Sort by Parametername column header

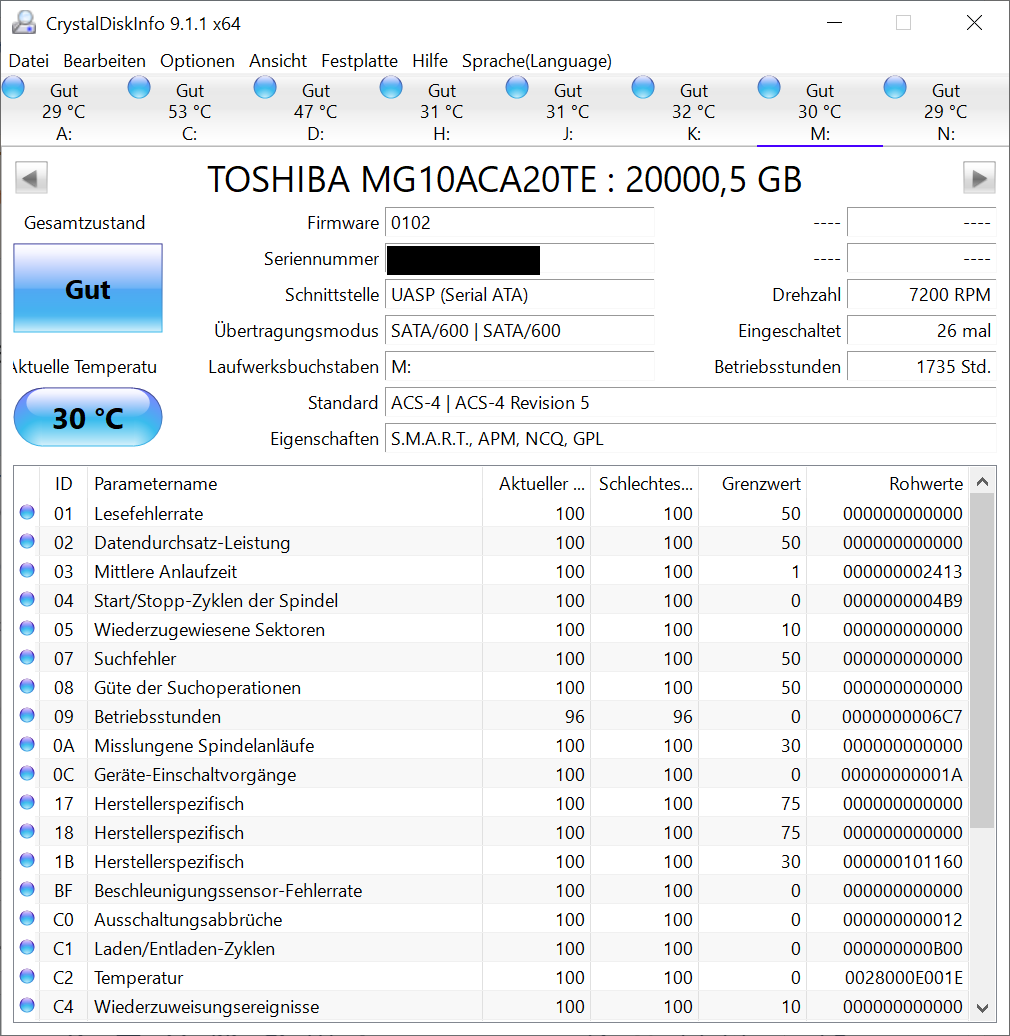coord(285,484)
